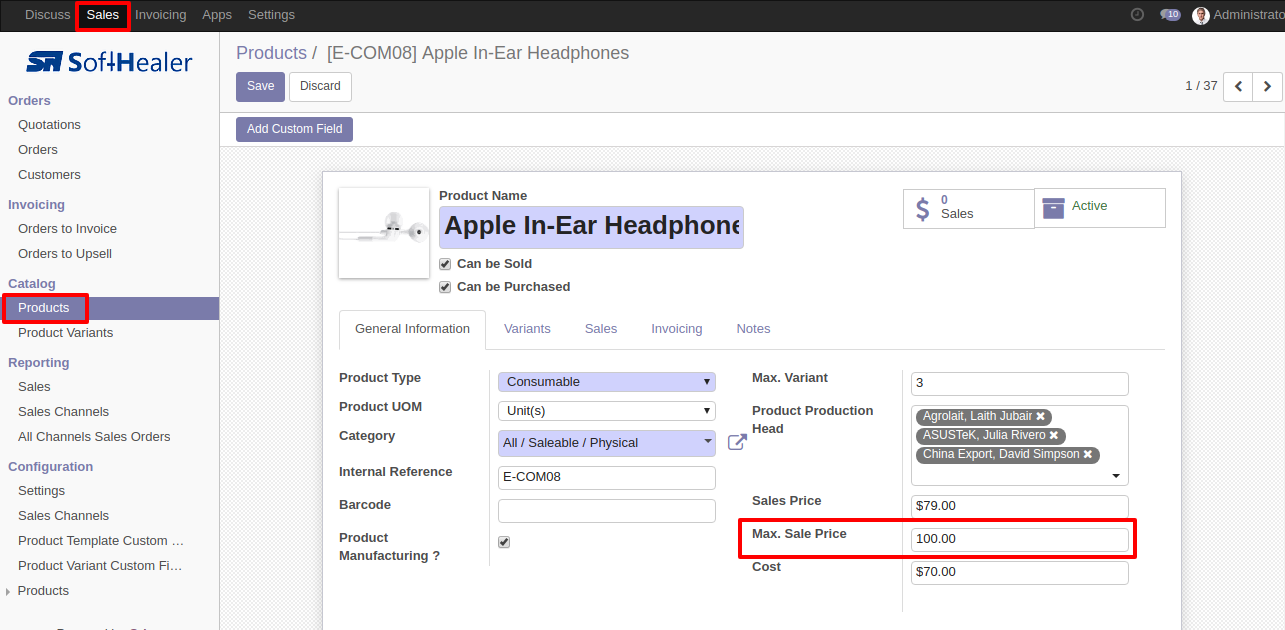Toggle Can be Sold checkbox

[x=445, y=264]
